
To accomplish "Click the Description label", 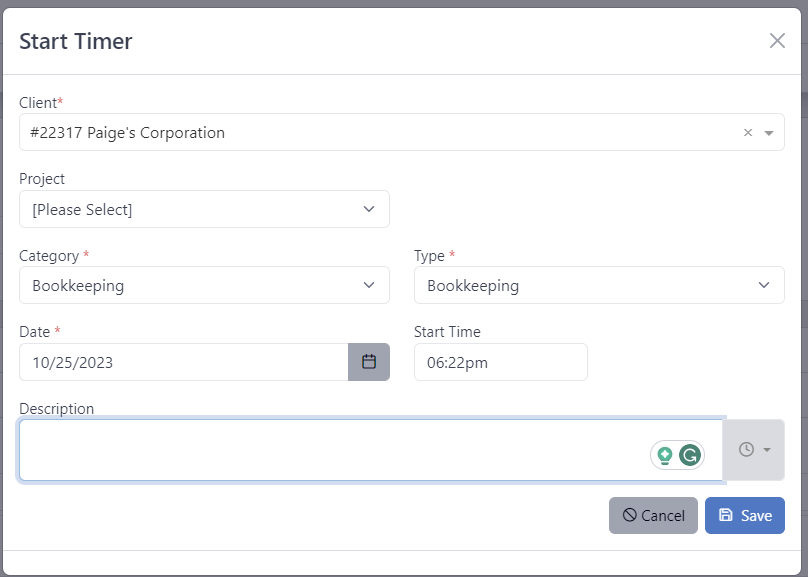I will [57, 409].
